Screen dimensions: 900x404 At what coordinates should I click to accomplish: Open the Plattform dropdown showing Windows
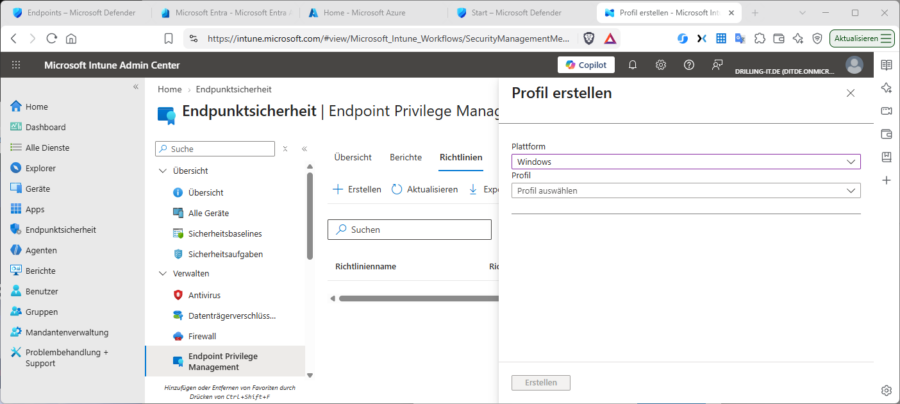point(686,162)
